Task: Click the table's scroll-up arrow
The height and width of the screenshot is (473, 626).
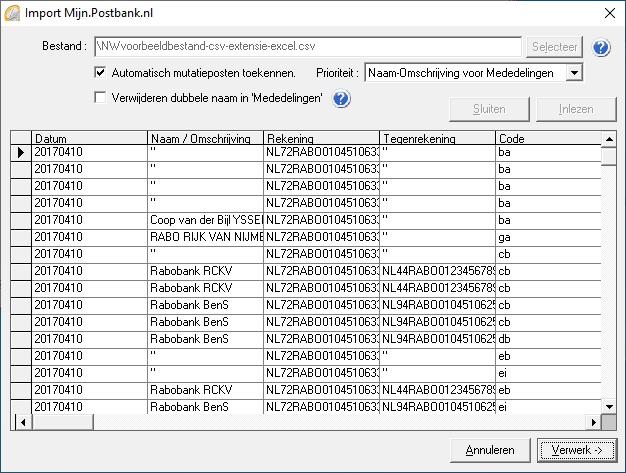Action: [608, 138]
